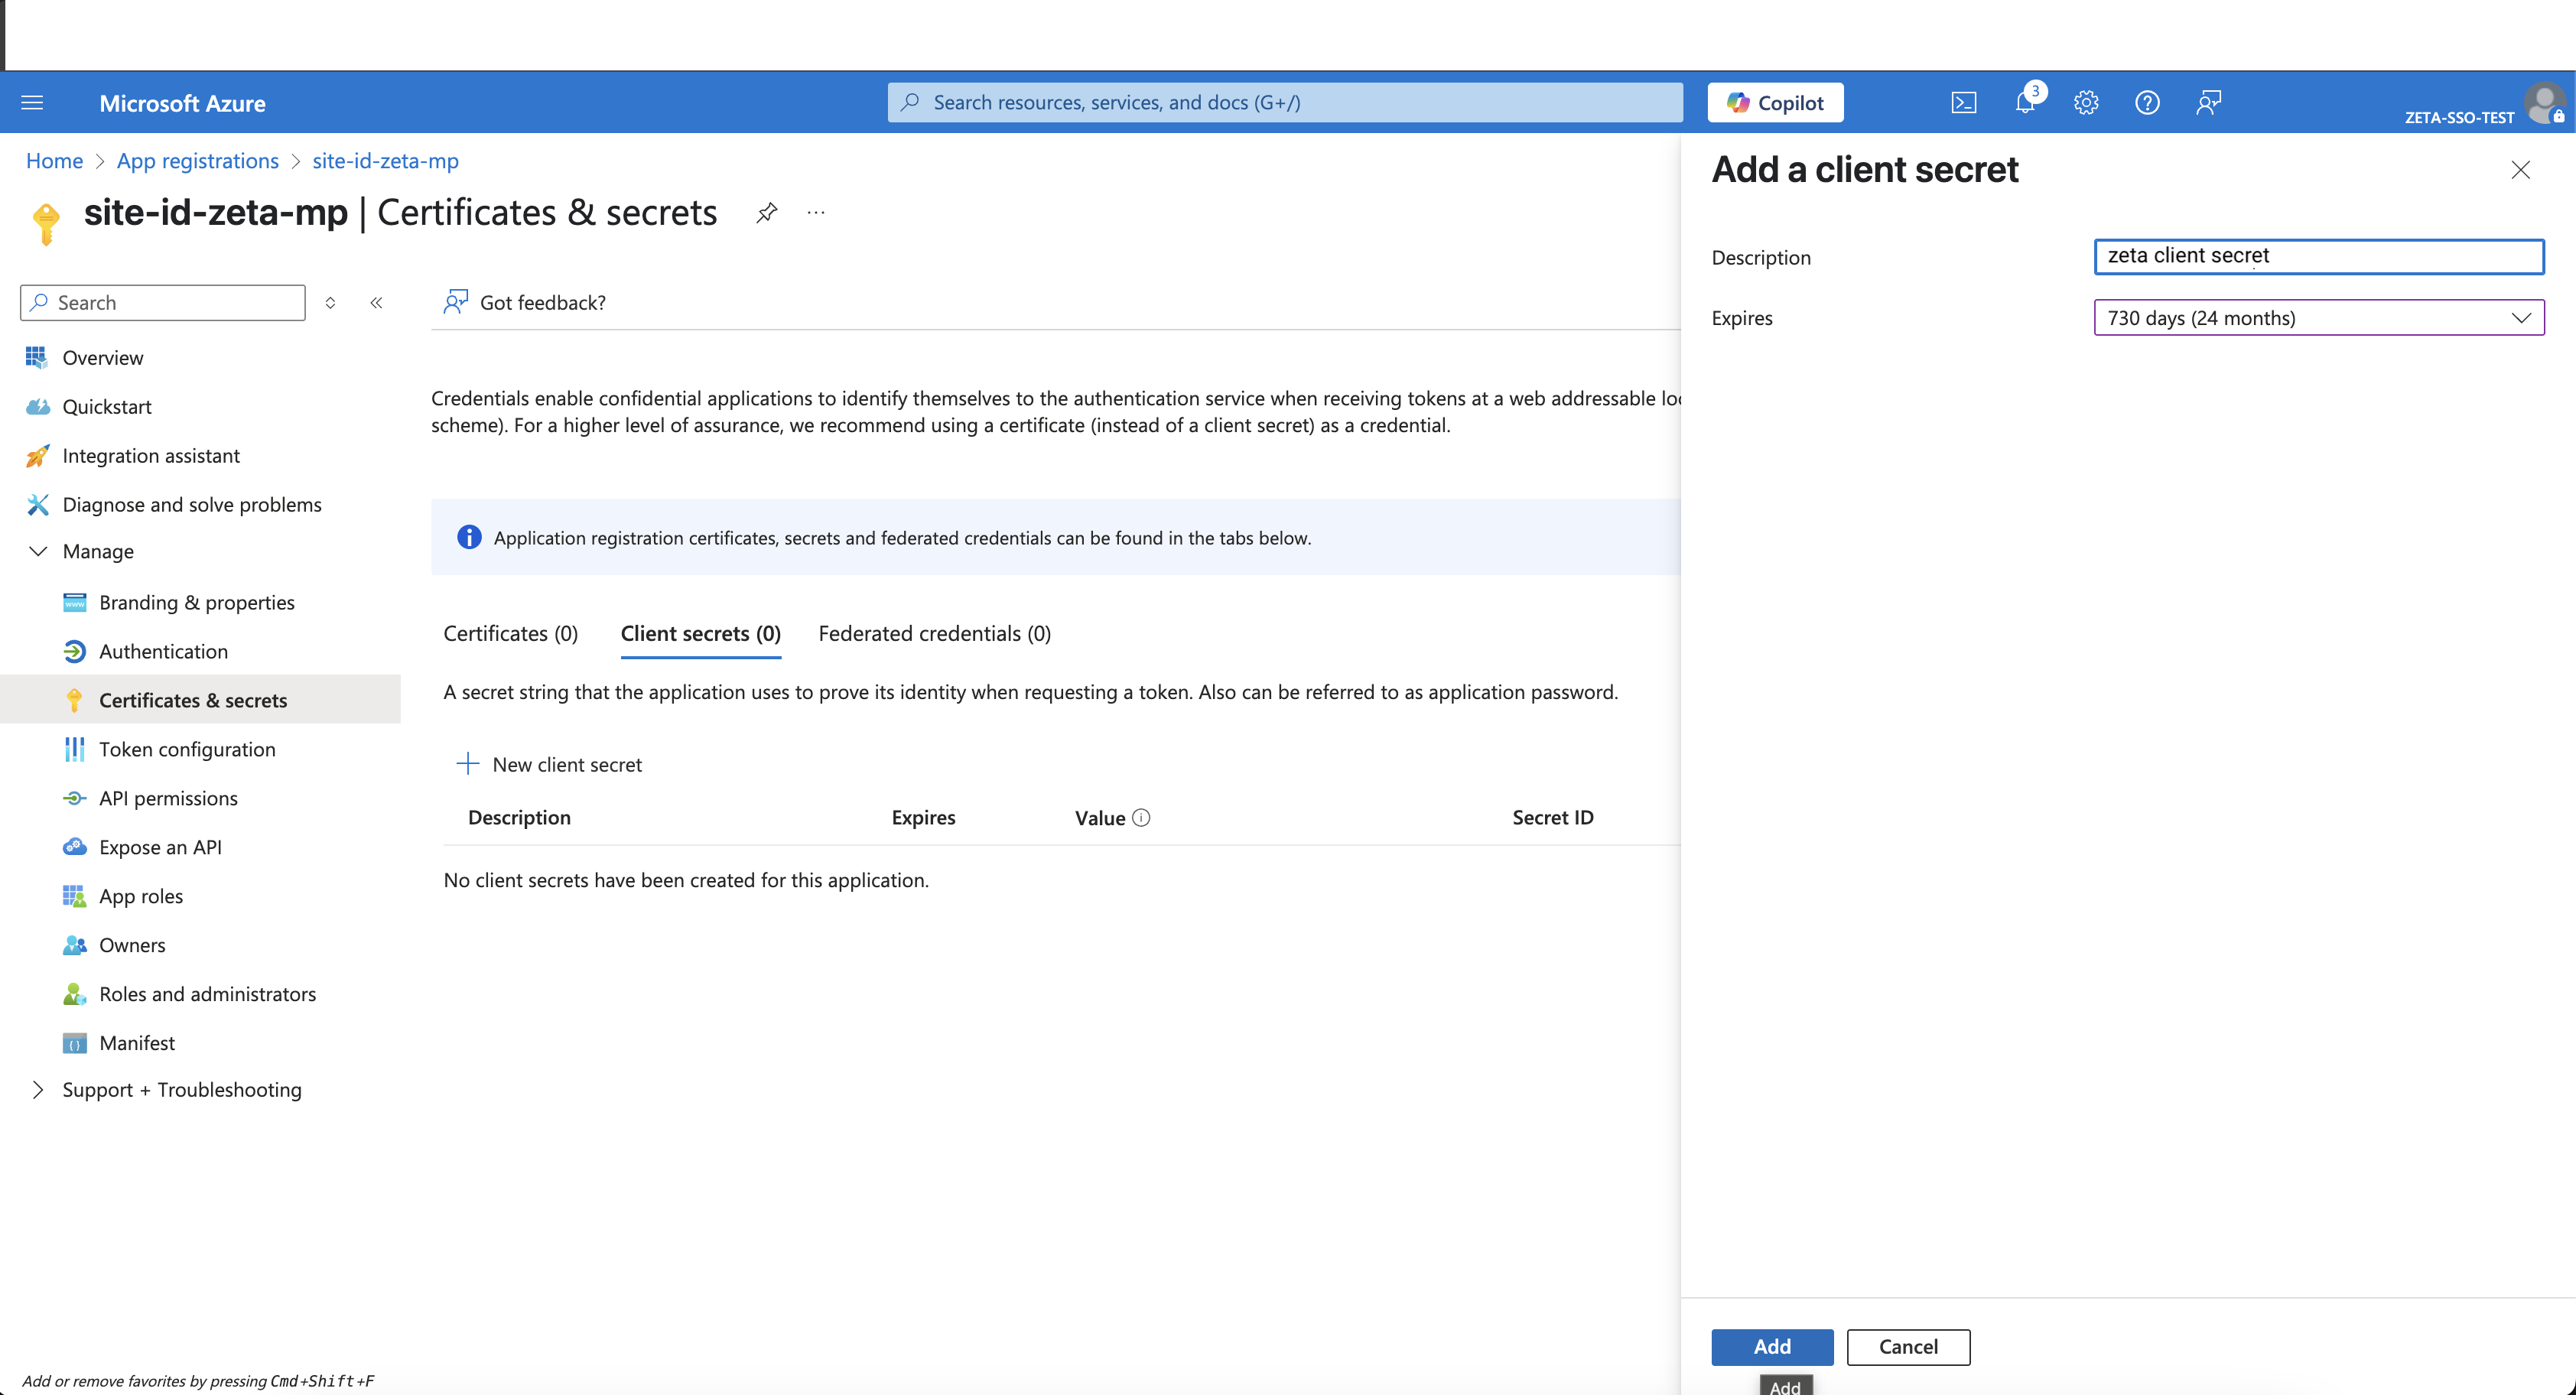Open the Help icon
Screen dimensions: 2576x1395
click(x=2147, y=101)
